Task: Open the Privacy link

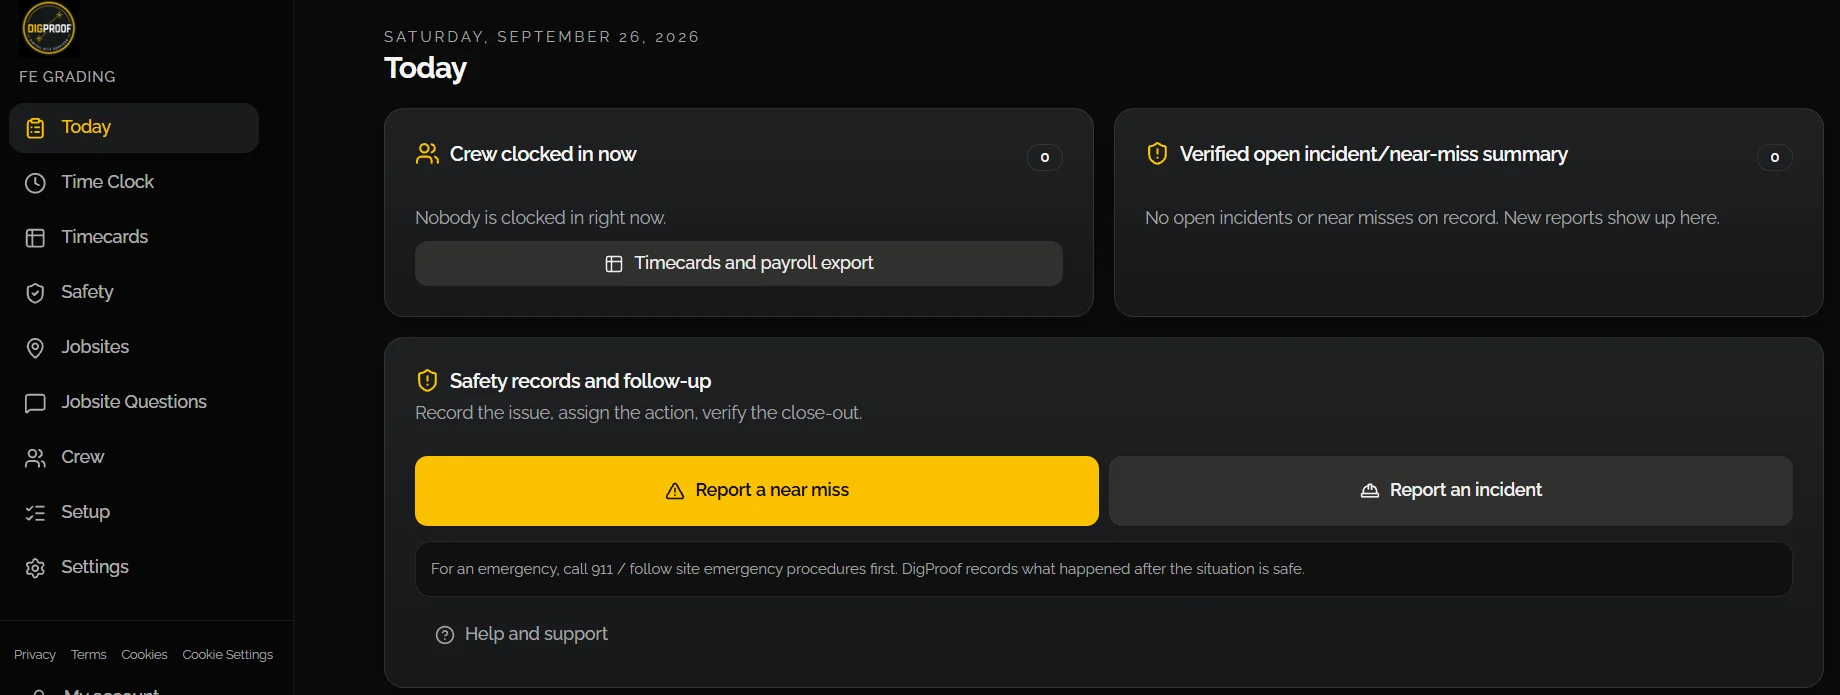Action: pos(35,655)
